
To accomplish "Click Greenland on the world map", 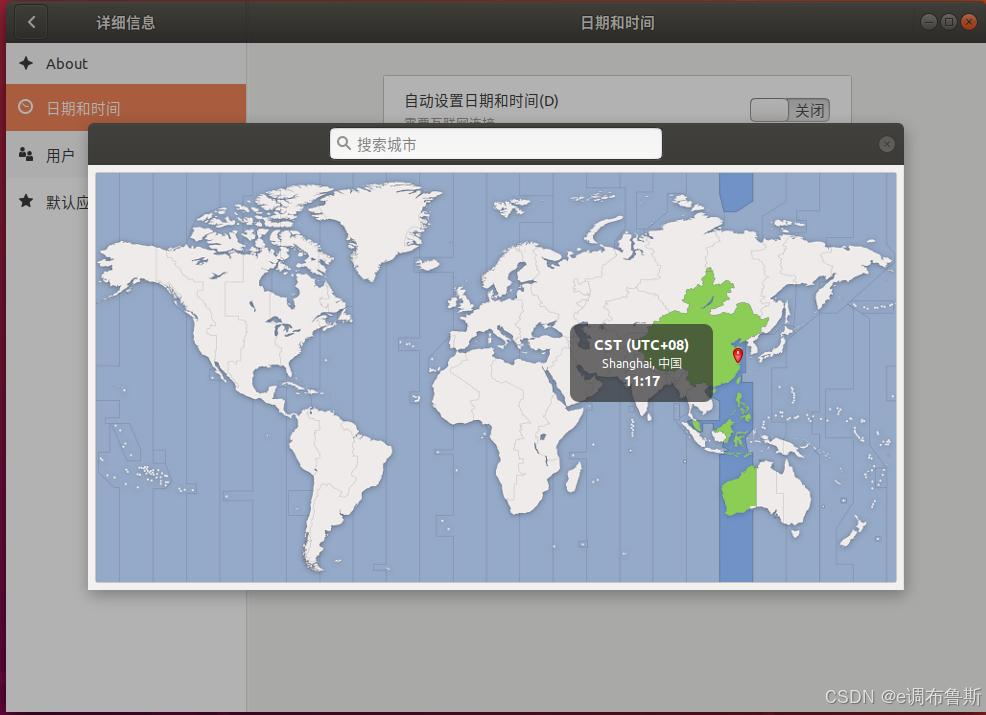I will 376,226.
